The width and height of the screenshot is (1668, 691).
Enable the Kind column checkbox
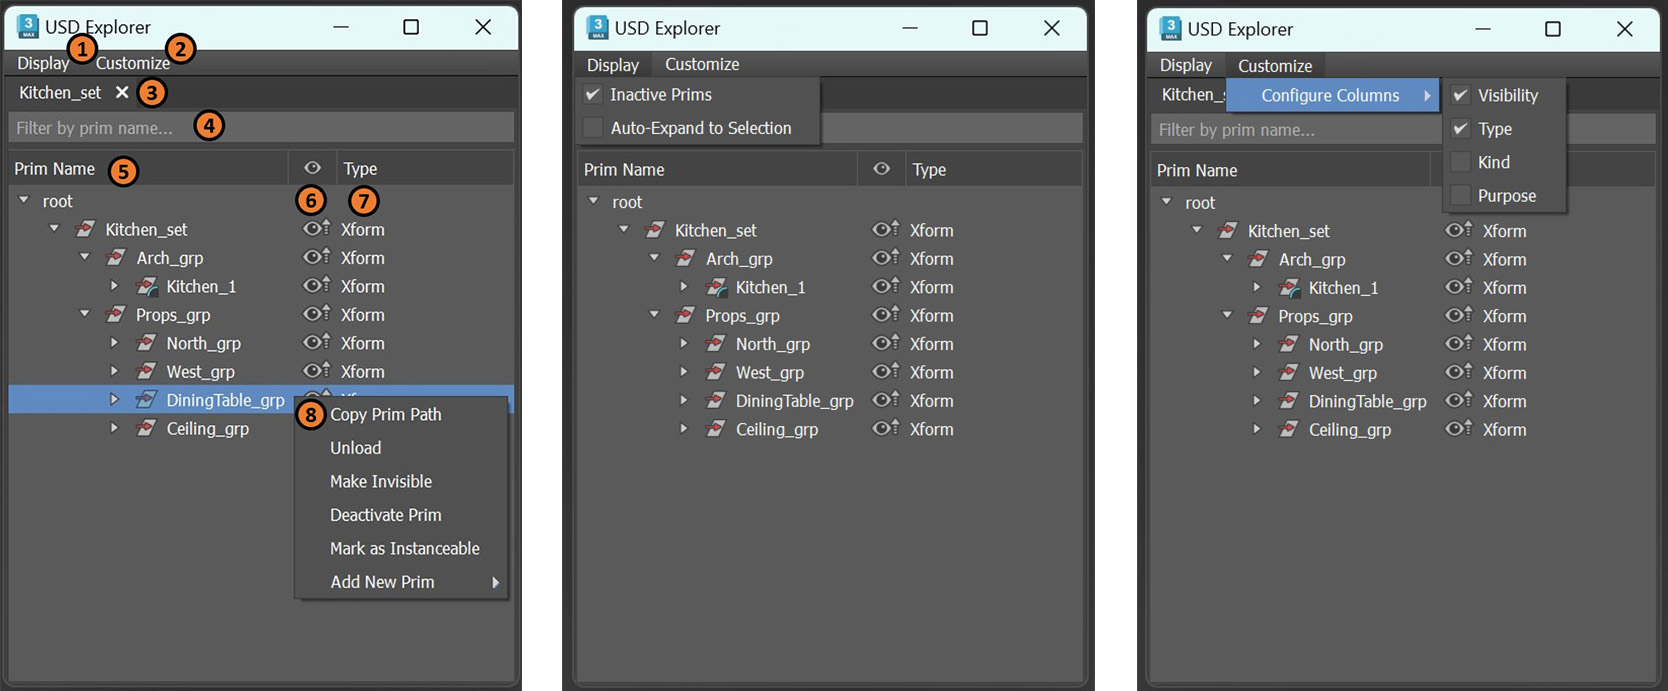tap(1461, 162)
